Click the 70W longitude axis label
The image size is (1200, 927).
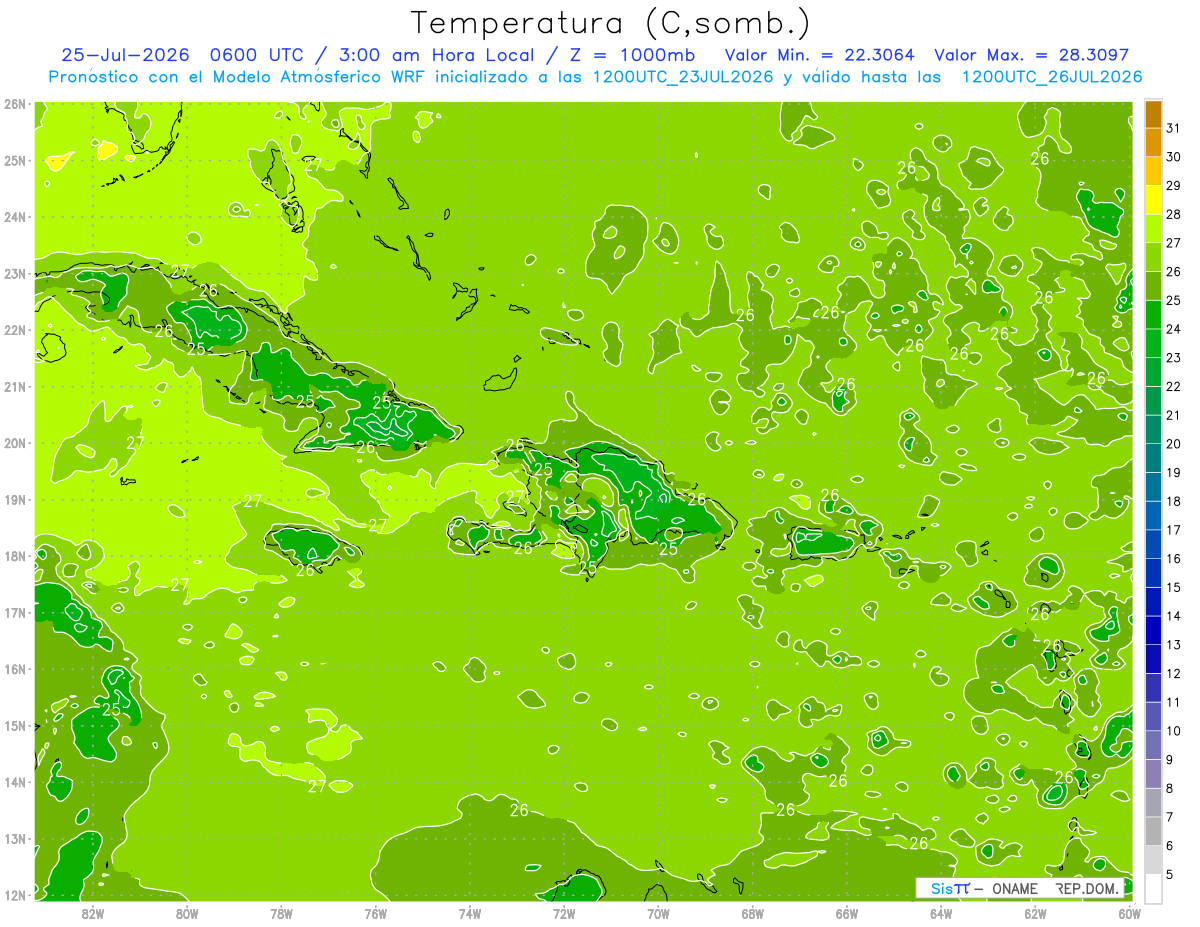[x=658, y=913]
